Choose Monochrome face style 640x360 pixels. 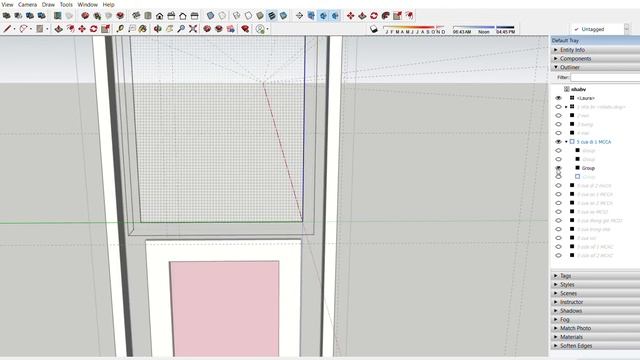[x=283, y=16]
